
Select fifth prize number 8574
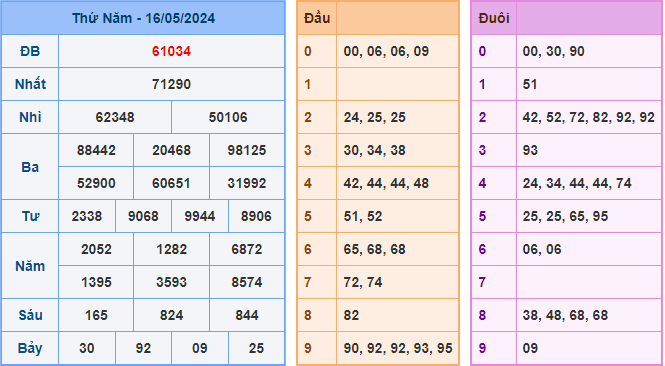pyautogui.click(x=247, y=282)
